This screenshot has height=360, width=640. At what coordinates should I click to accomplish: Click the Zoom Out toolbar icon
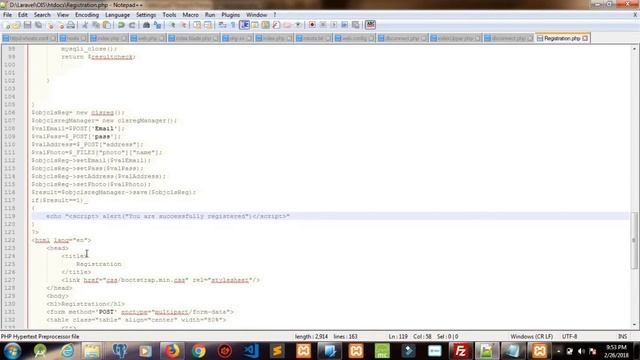click(183, 25)
